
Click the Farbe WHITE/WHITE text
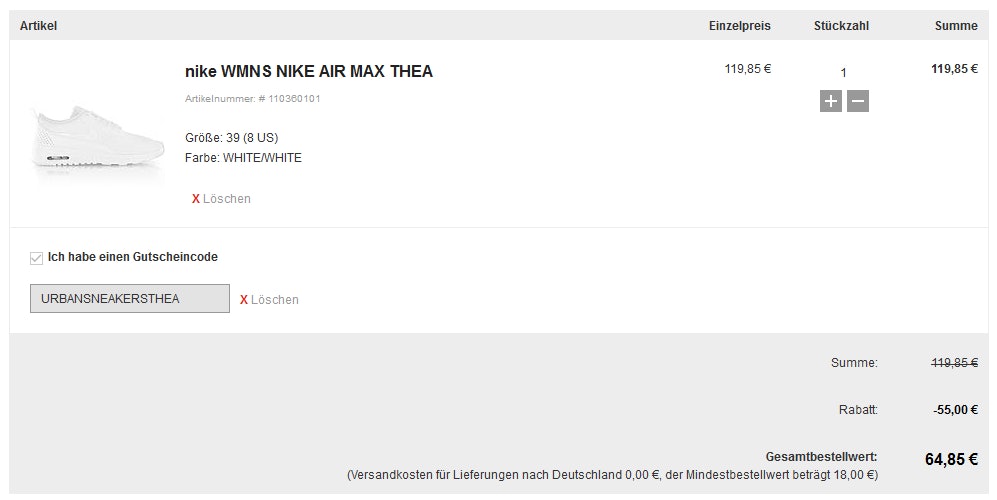pos(243,158)
